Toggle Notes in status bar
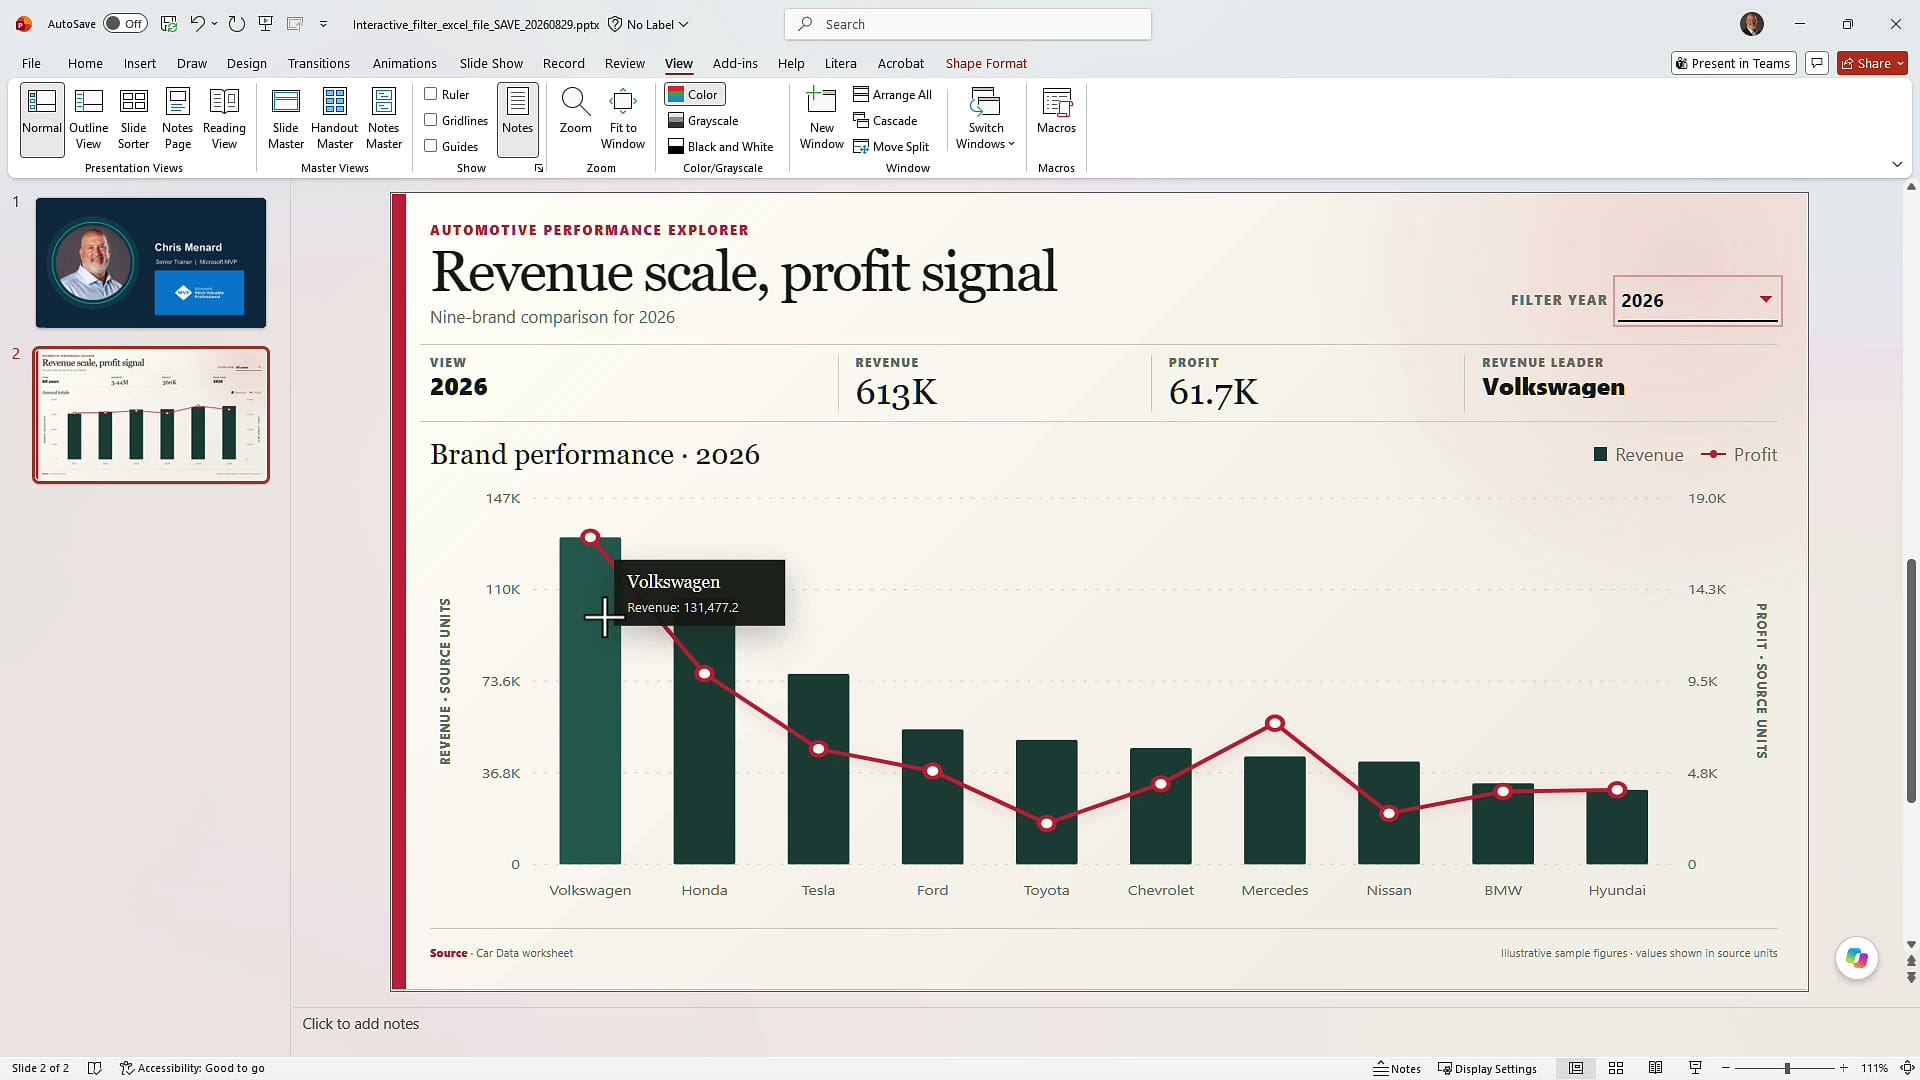1920x1080 pixels. click(1397, 1068)
